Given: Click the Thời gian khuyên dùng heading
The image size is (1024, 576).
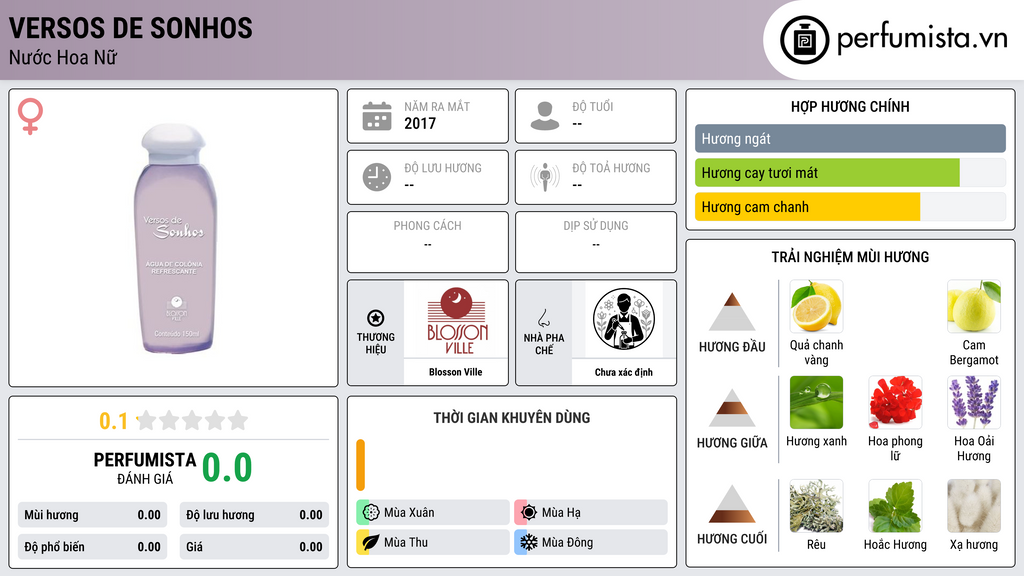Looking at the screenshot, I should pos(512,418).
